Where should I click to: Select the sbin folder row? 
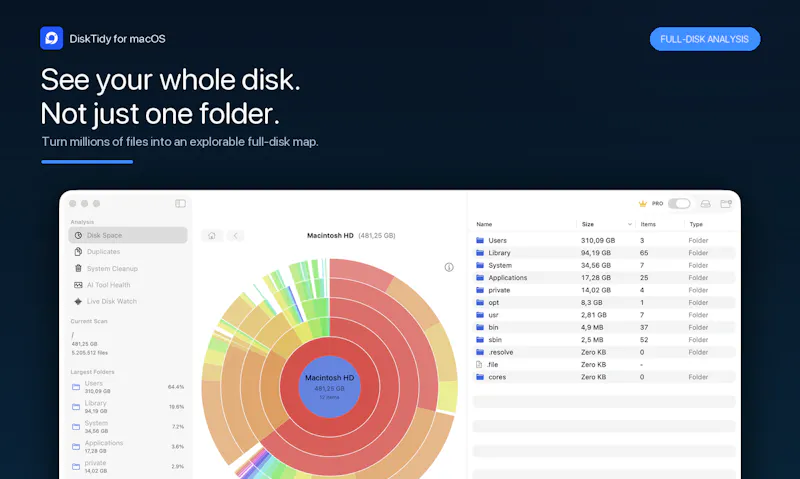click(x=605, y=340)
